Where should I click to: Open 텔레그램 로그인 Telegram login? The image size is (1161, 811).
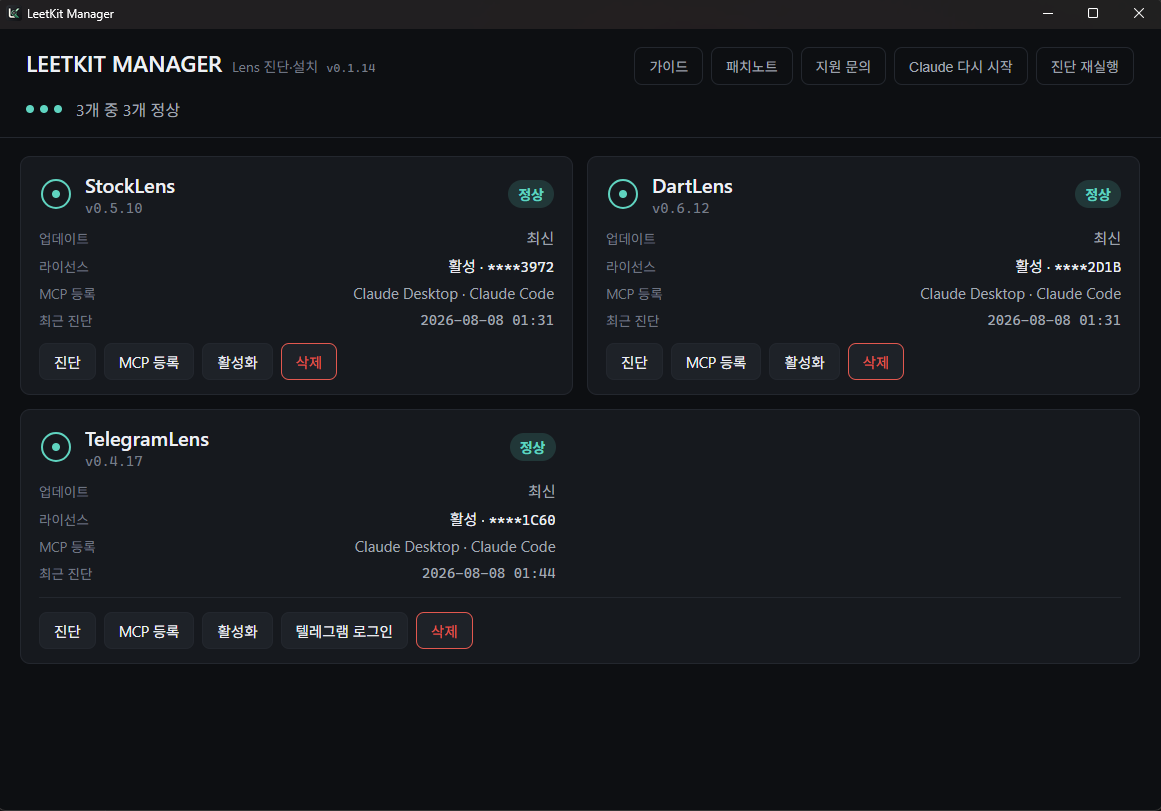344,631
